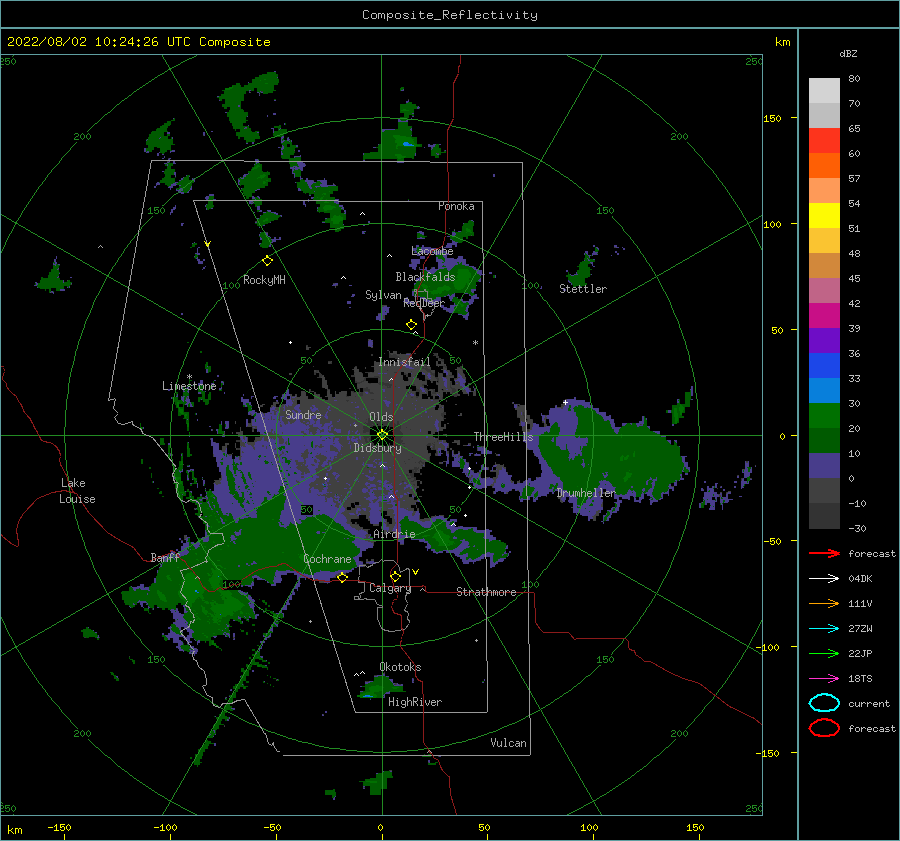Screen dimensions: 900x841
Task: Pick the purple 39–36 dBZ swatch
Action: coord(824,340)
